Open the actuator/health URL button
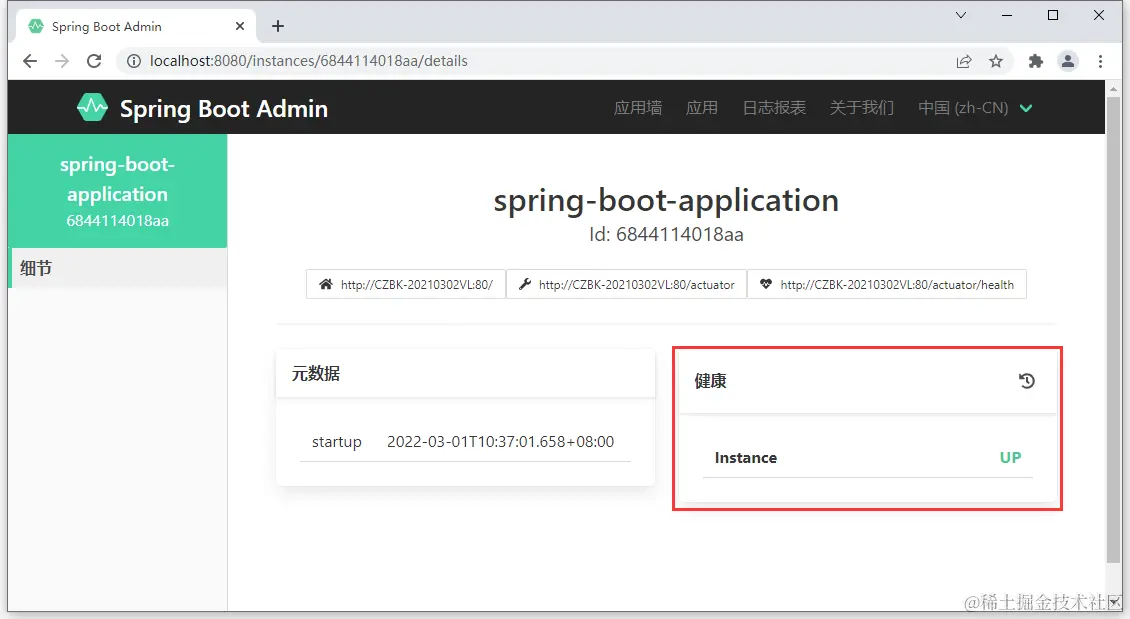Screen dimensions: 1130x619 pos(887,284)
